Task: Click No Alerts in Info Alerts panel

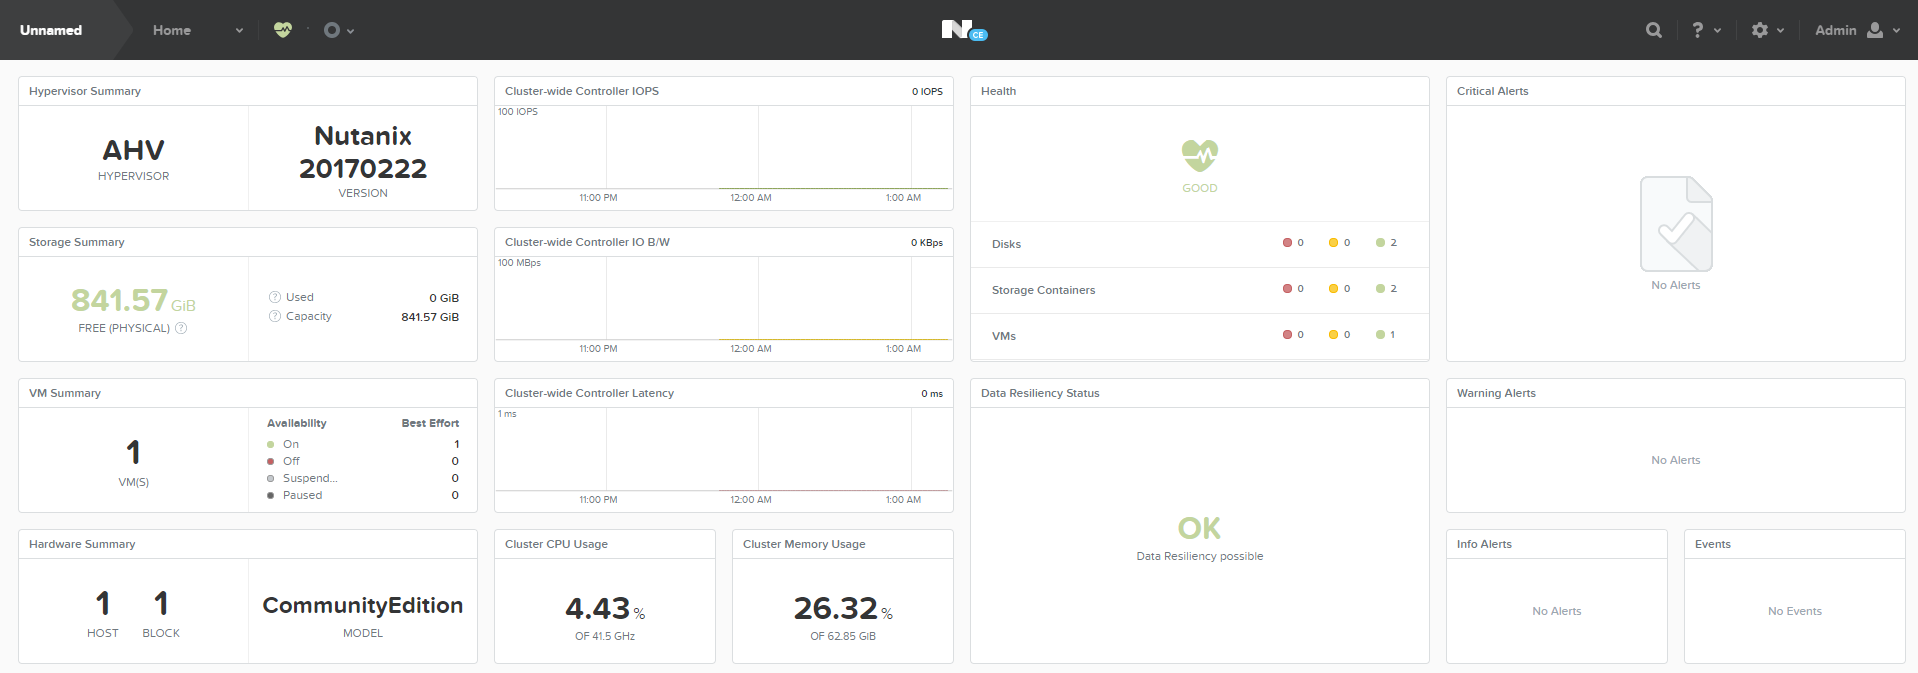Action: [x=1557, y=611]
